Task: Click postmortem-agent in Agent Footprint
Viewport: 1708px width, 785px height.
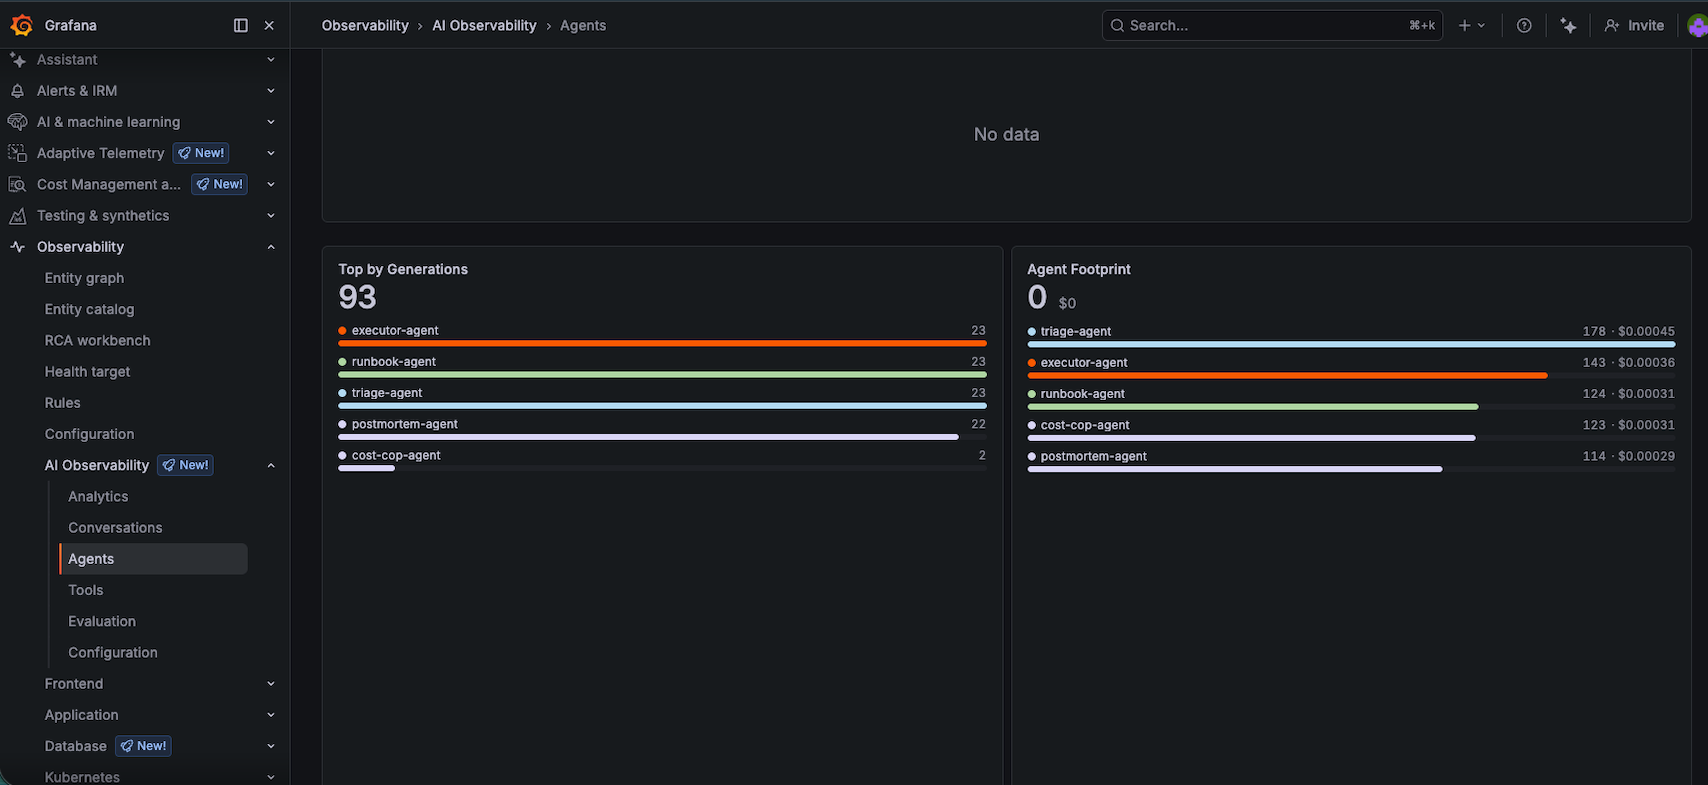Action: pyautogui.click(x=1094, y=456)
